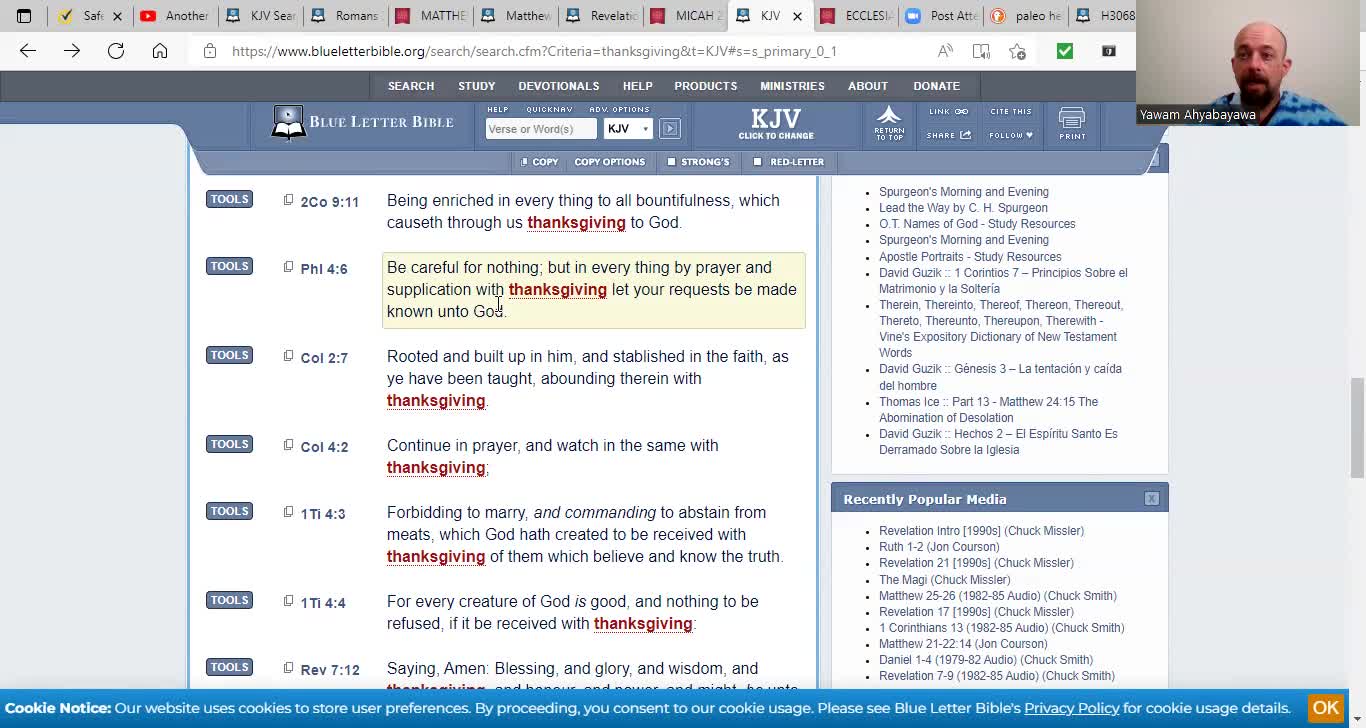
Task: Click OK on the cookie notice
Action: (1326, 708)
